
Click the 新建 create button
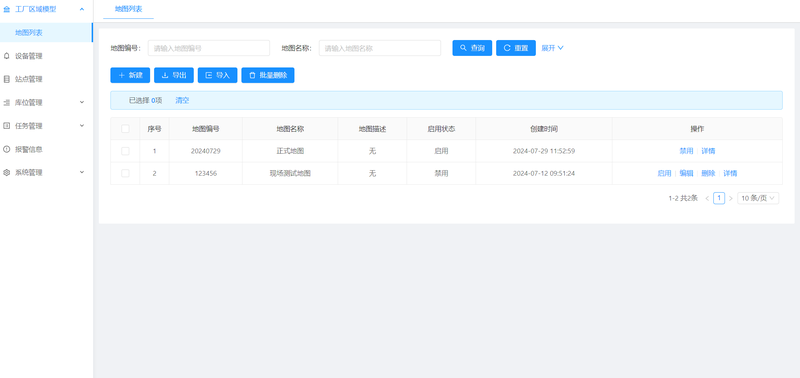130,75
